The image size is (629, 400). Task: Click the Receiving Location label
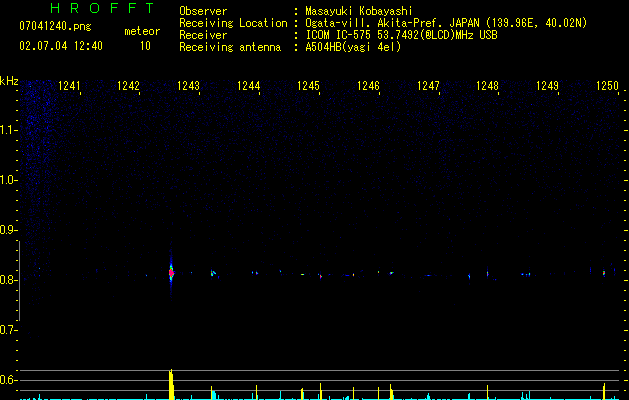[233, 23]
